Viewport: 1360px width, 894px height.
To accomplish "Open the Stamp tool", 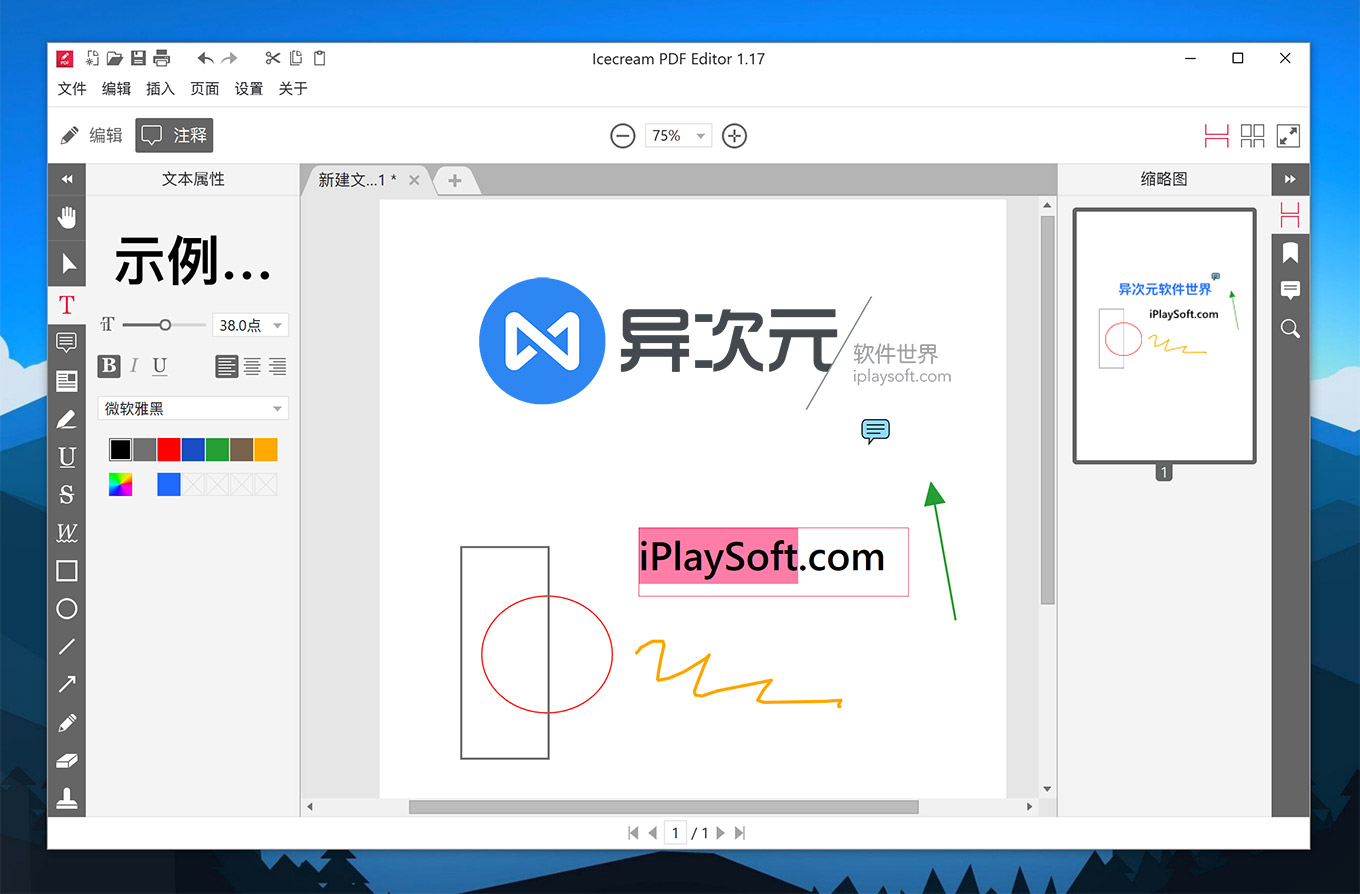I will click(66, 797).
